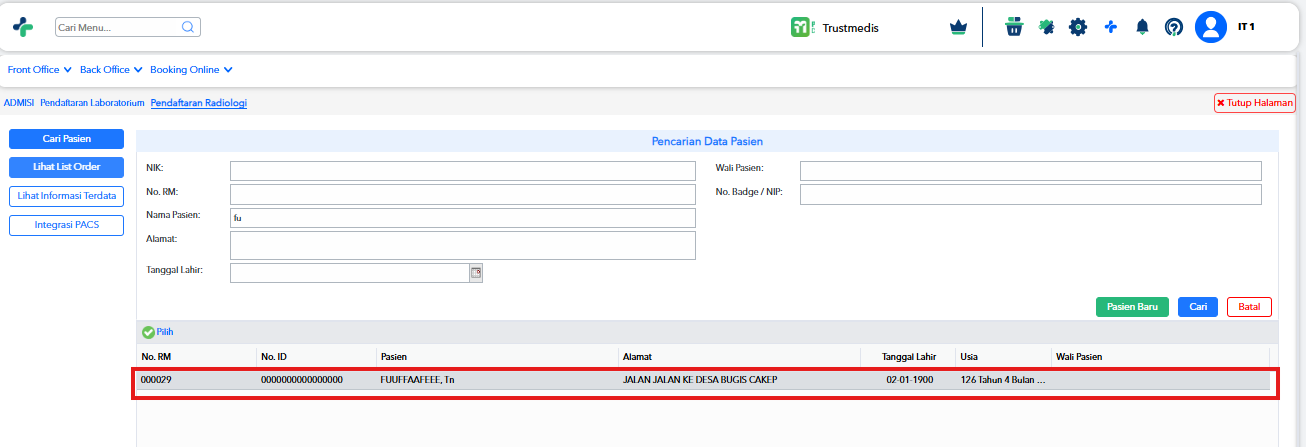Select row cell 000029

[x=156, y=380]
